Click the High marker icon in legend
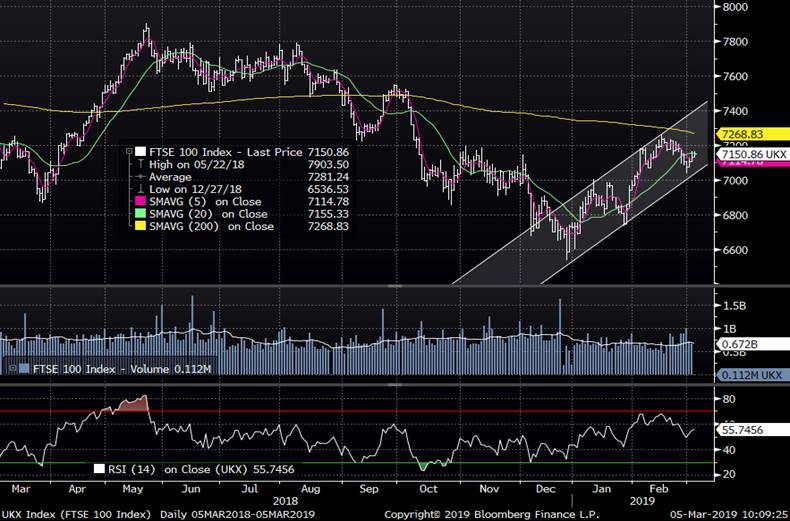Viewport: 790px width, 521px height. coord(140,164)
